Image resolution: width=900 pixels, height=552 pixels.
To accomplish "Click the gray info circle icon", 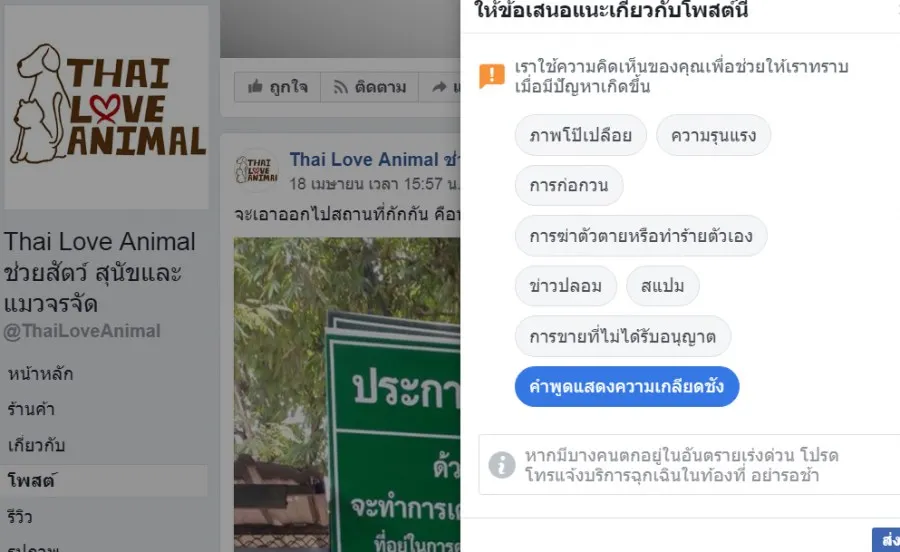I will tap(502, 465).
